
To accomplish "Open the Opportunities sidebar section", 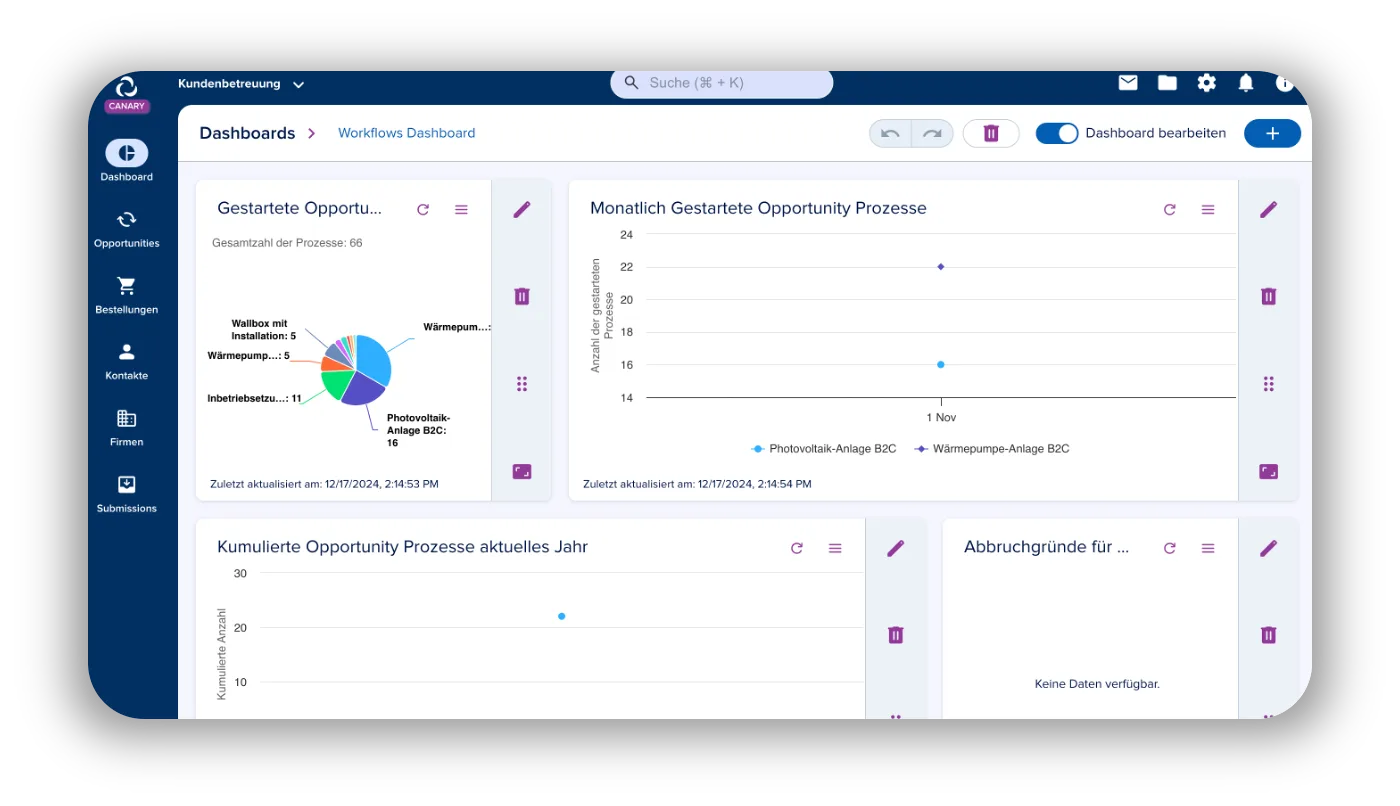I will 127,229.
